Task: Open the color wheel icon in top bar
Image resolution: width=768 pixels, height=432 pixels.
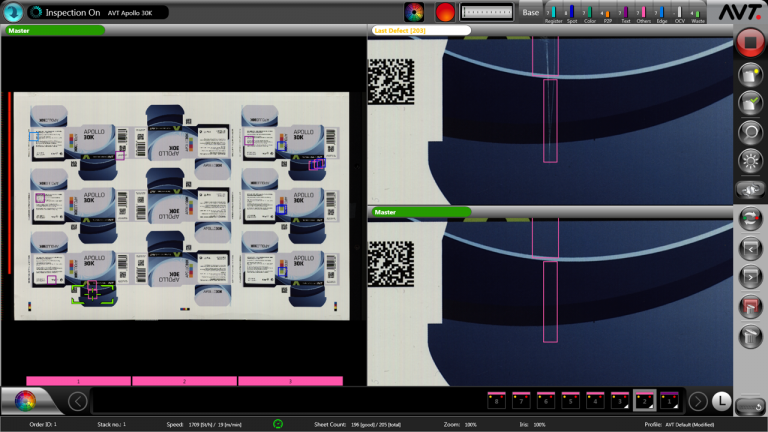Action: click(x=414, y=12)
